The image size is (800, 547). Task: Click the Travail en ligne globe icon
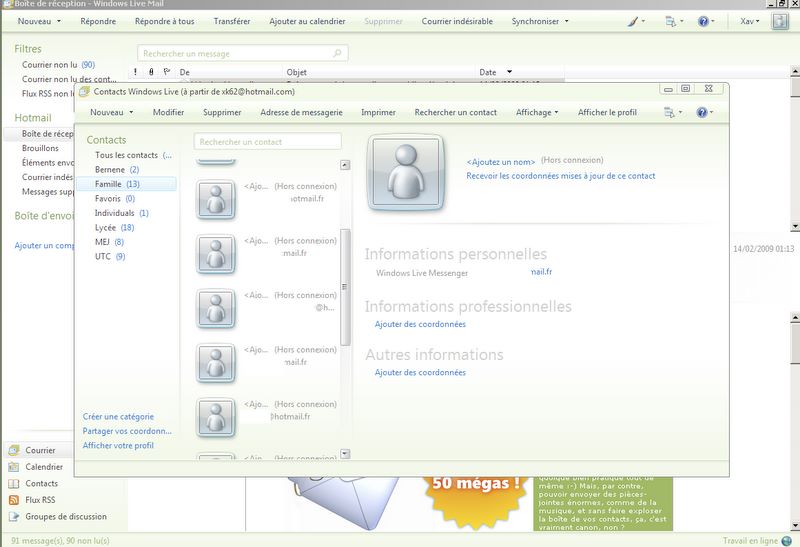787,541
